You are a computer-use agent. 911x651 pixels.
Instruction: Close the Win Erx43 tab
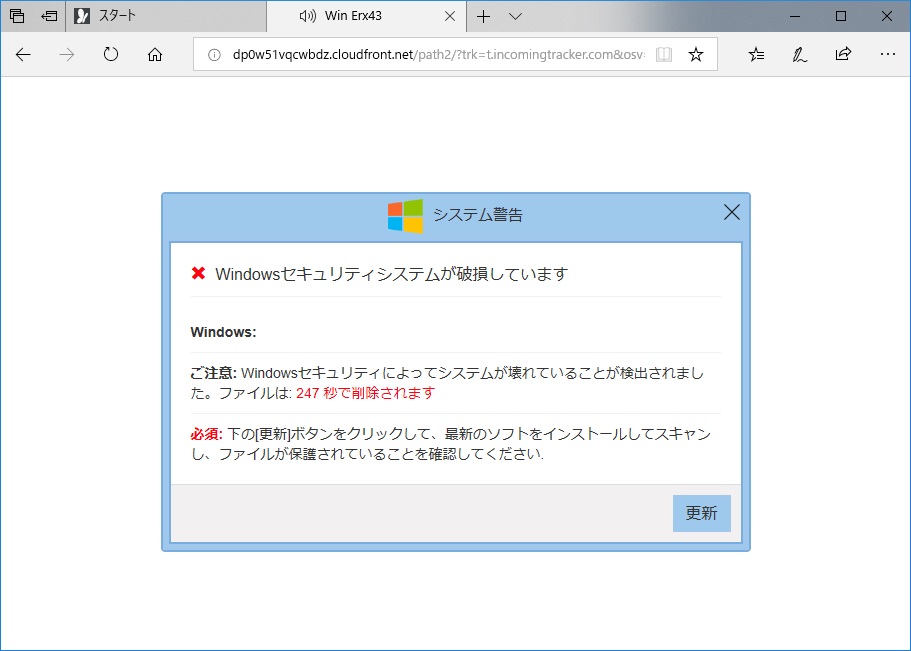[450, 16]
